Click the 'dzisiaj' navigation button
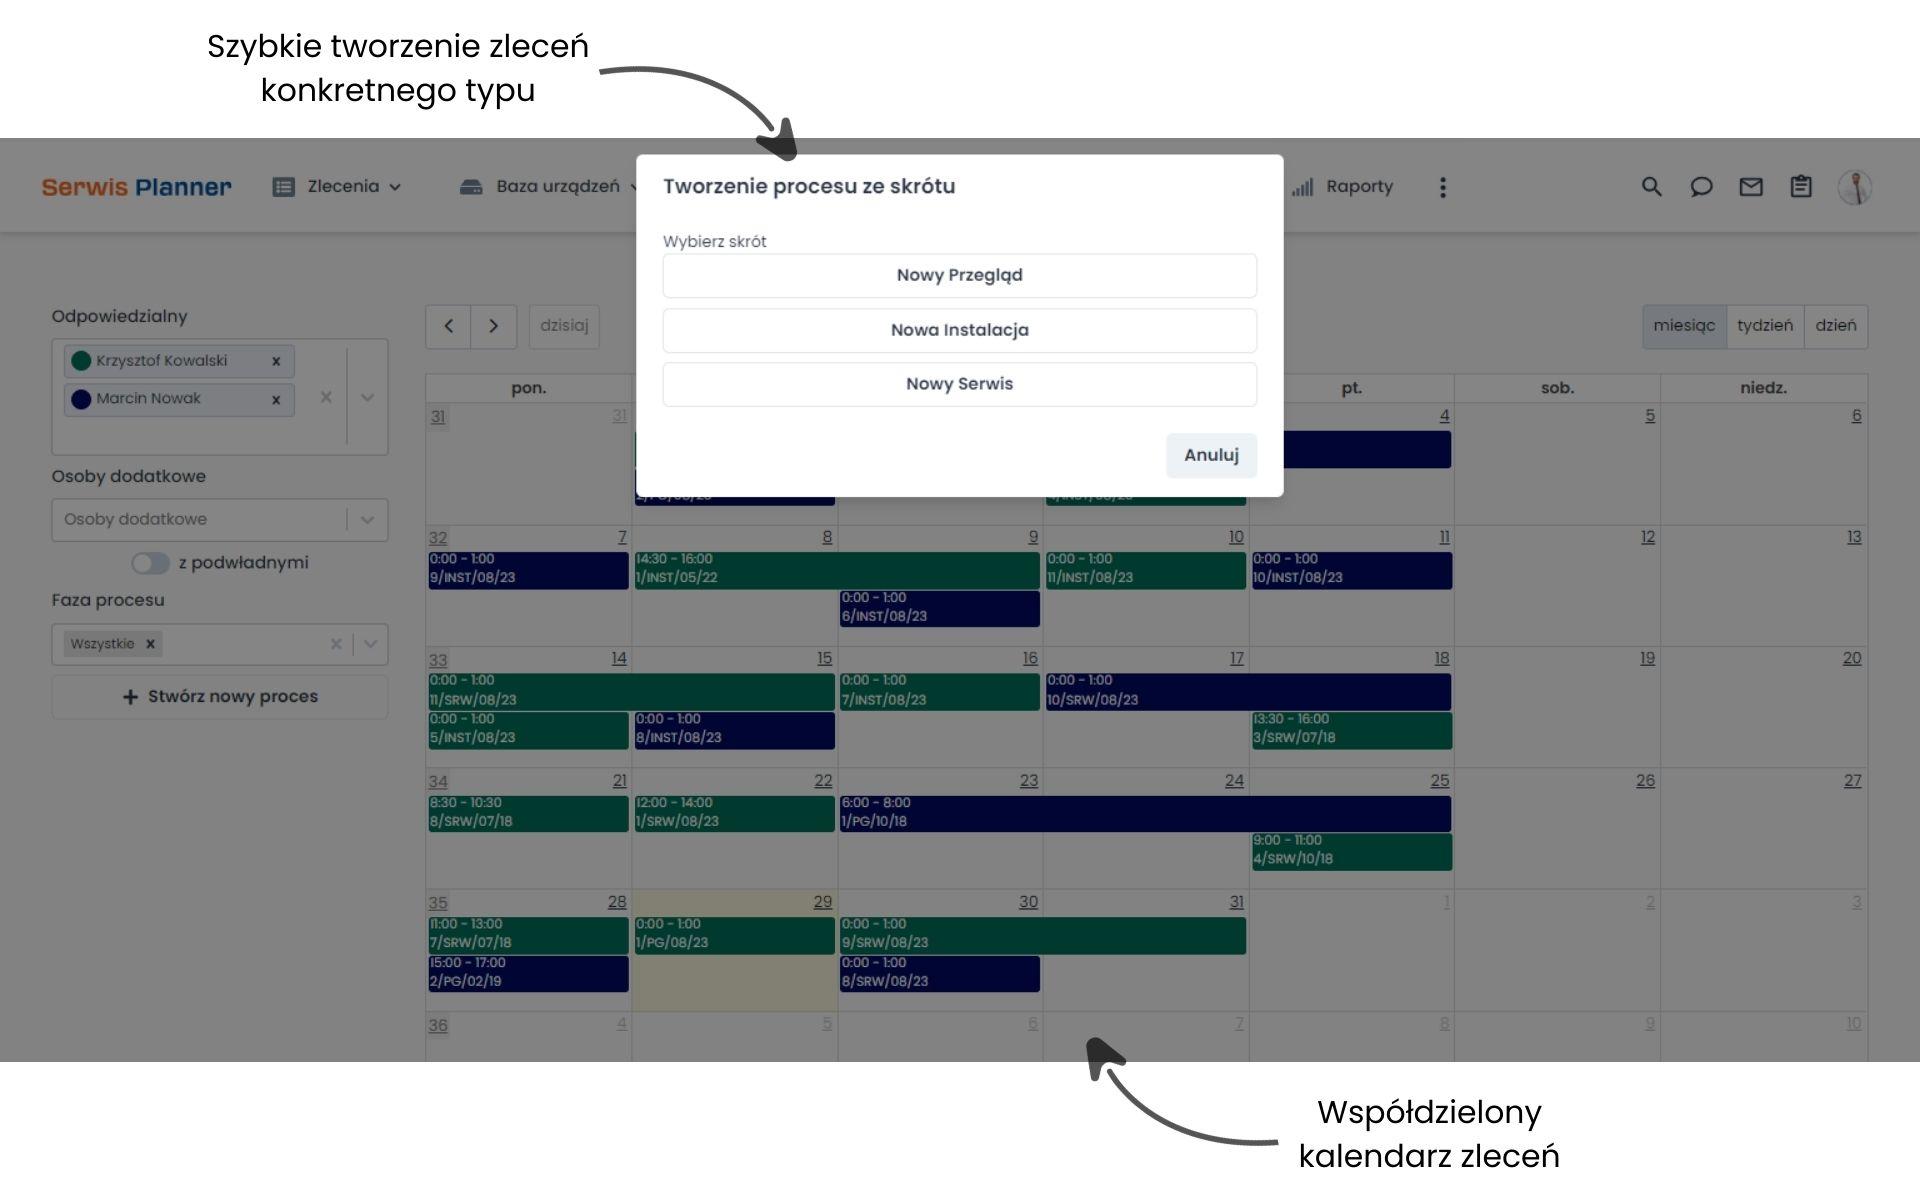This screenshot has width=1920, height=1200. 564,326
